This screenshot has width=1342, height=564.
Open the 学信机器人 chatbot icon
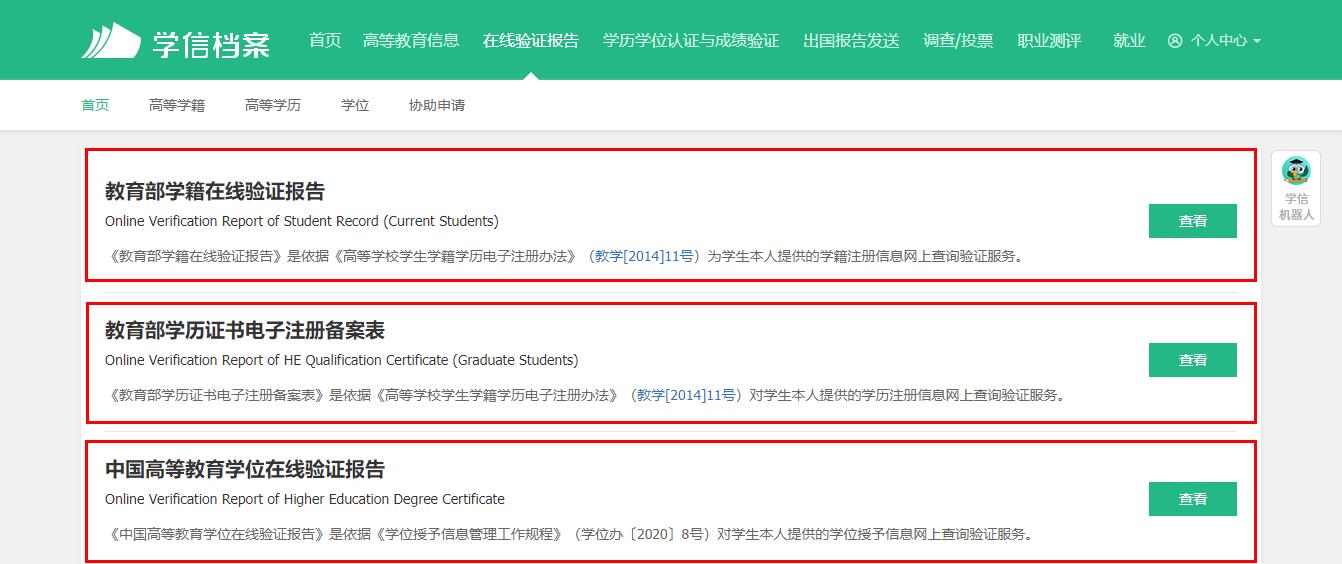(x=1295, y=172)
